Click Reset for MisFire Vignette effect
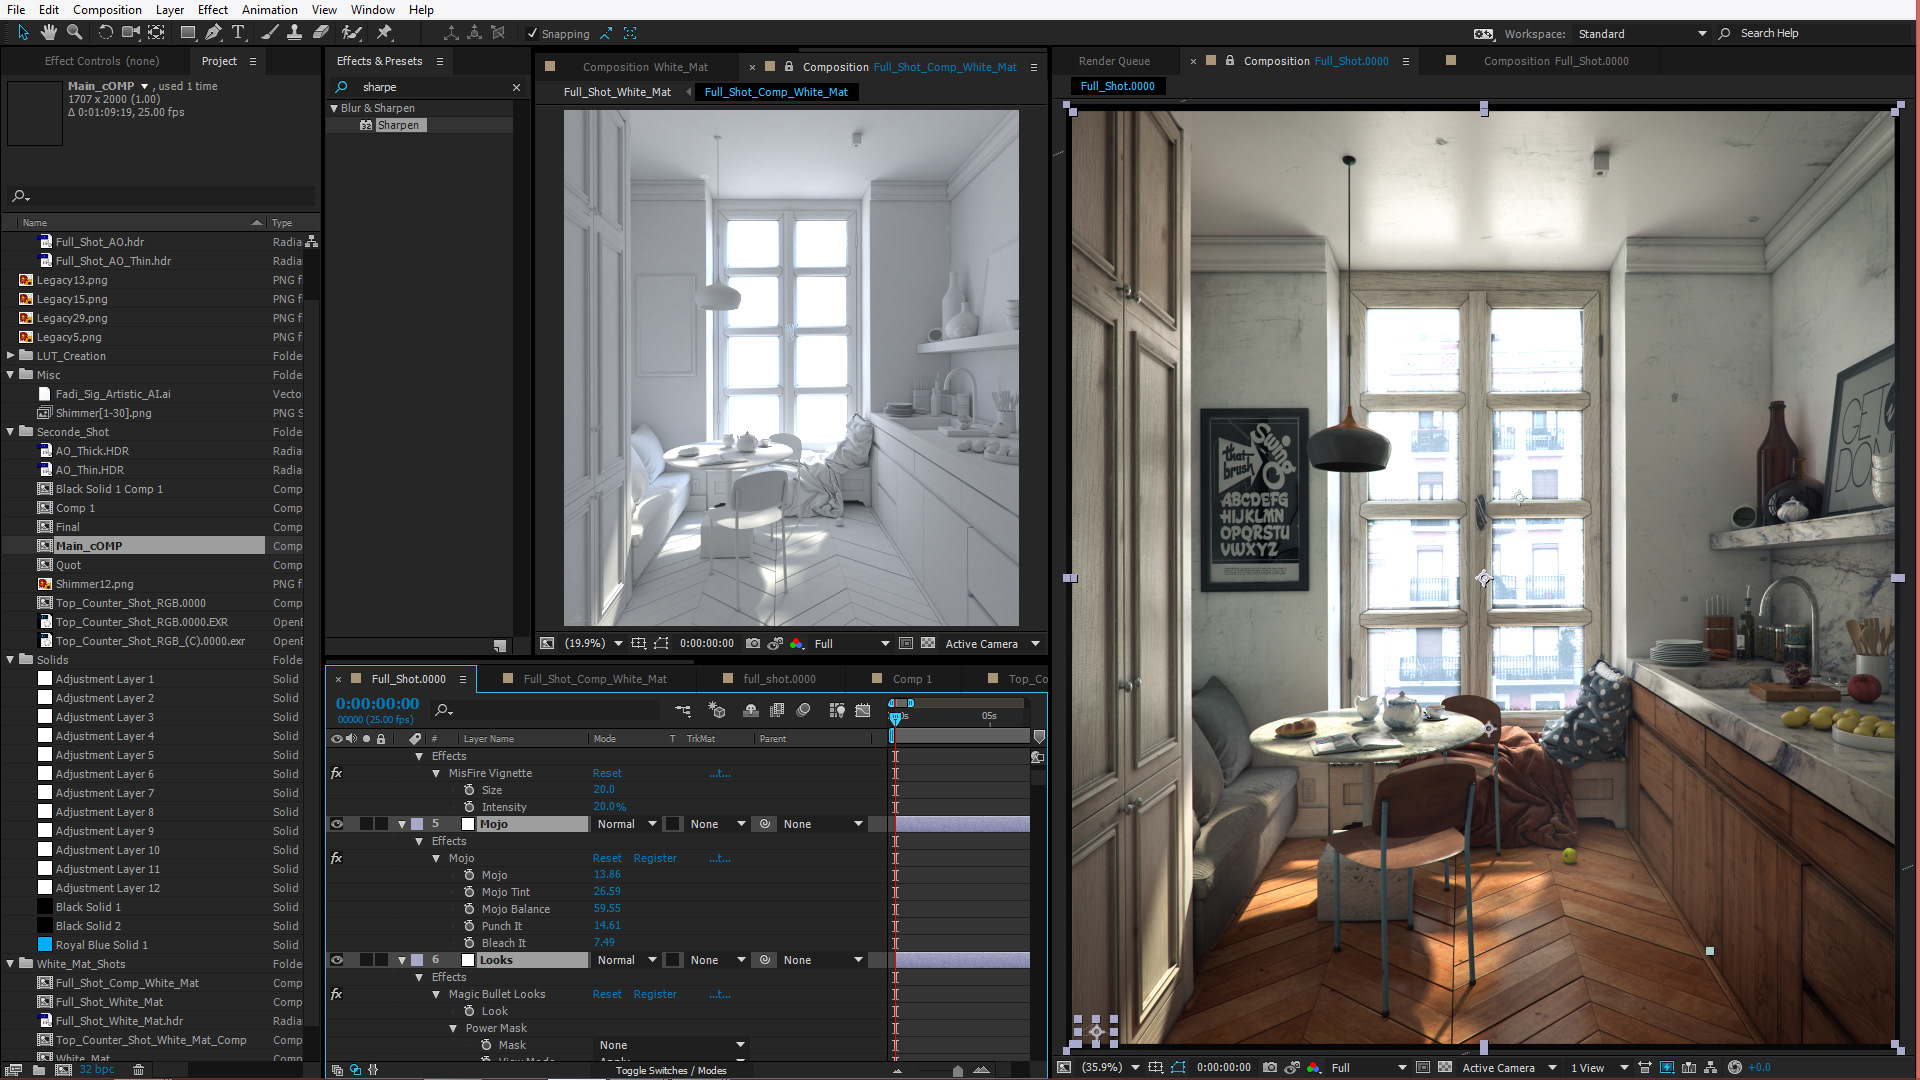The height and width of the screenshot is (1080, 1920). coord(606,773)
